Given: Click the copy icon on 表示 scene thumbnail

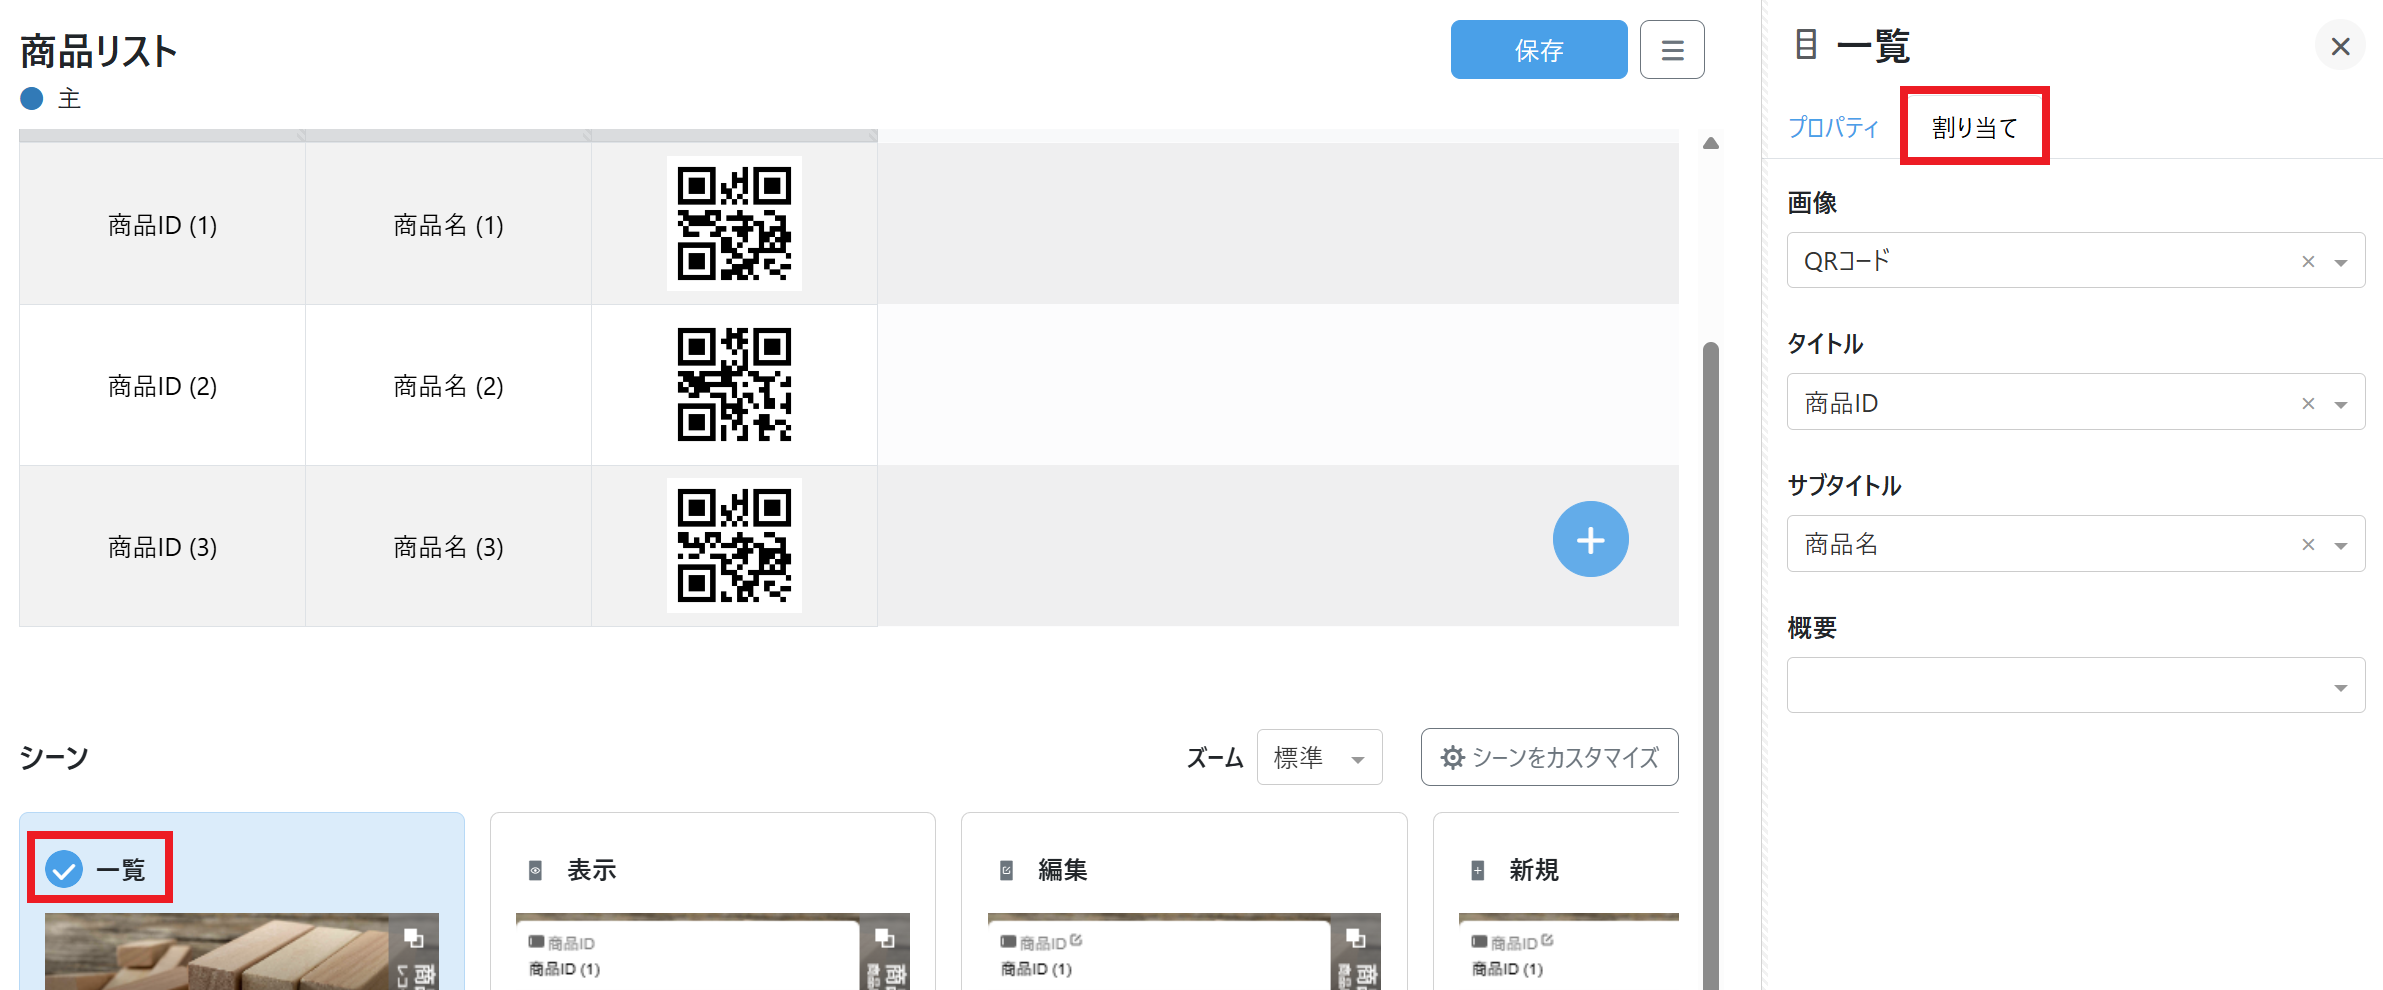Looking at the screenshot, I should (884, 938).
